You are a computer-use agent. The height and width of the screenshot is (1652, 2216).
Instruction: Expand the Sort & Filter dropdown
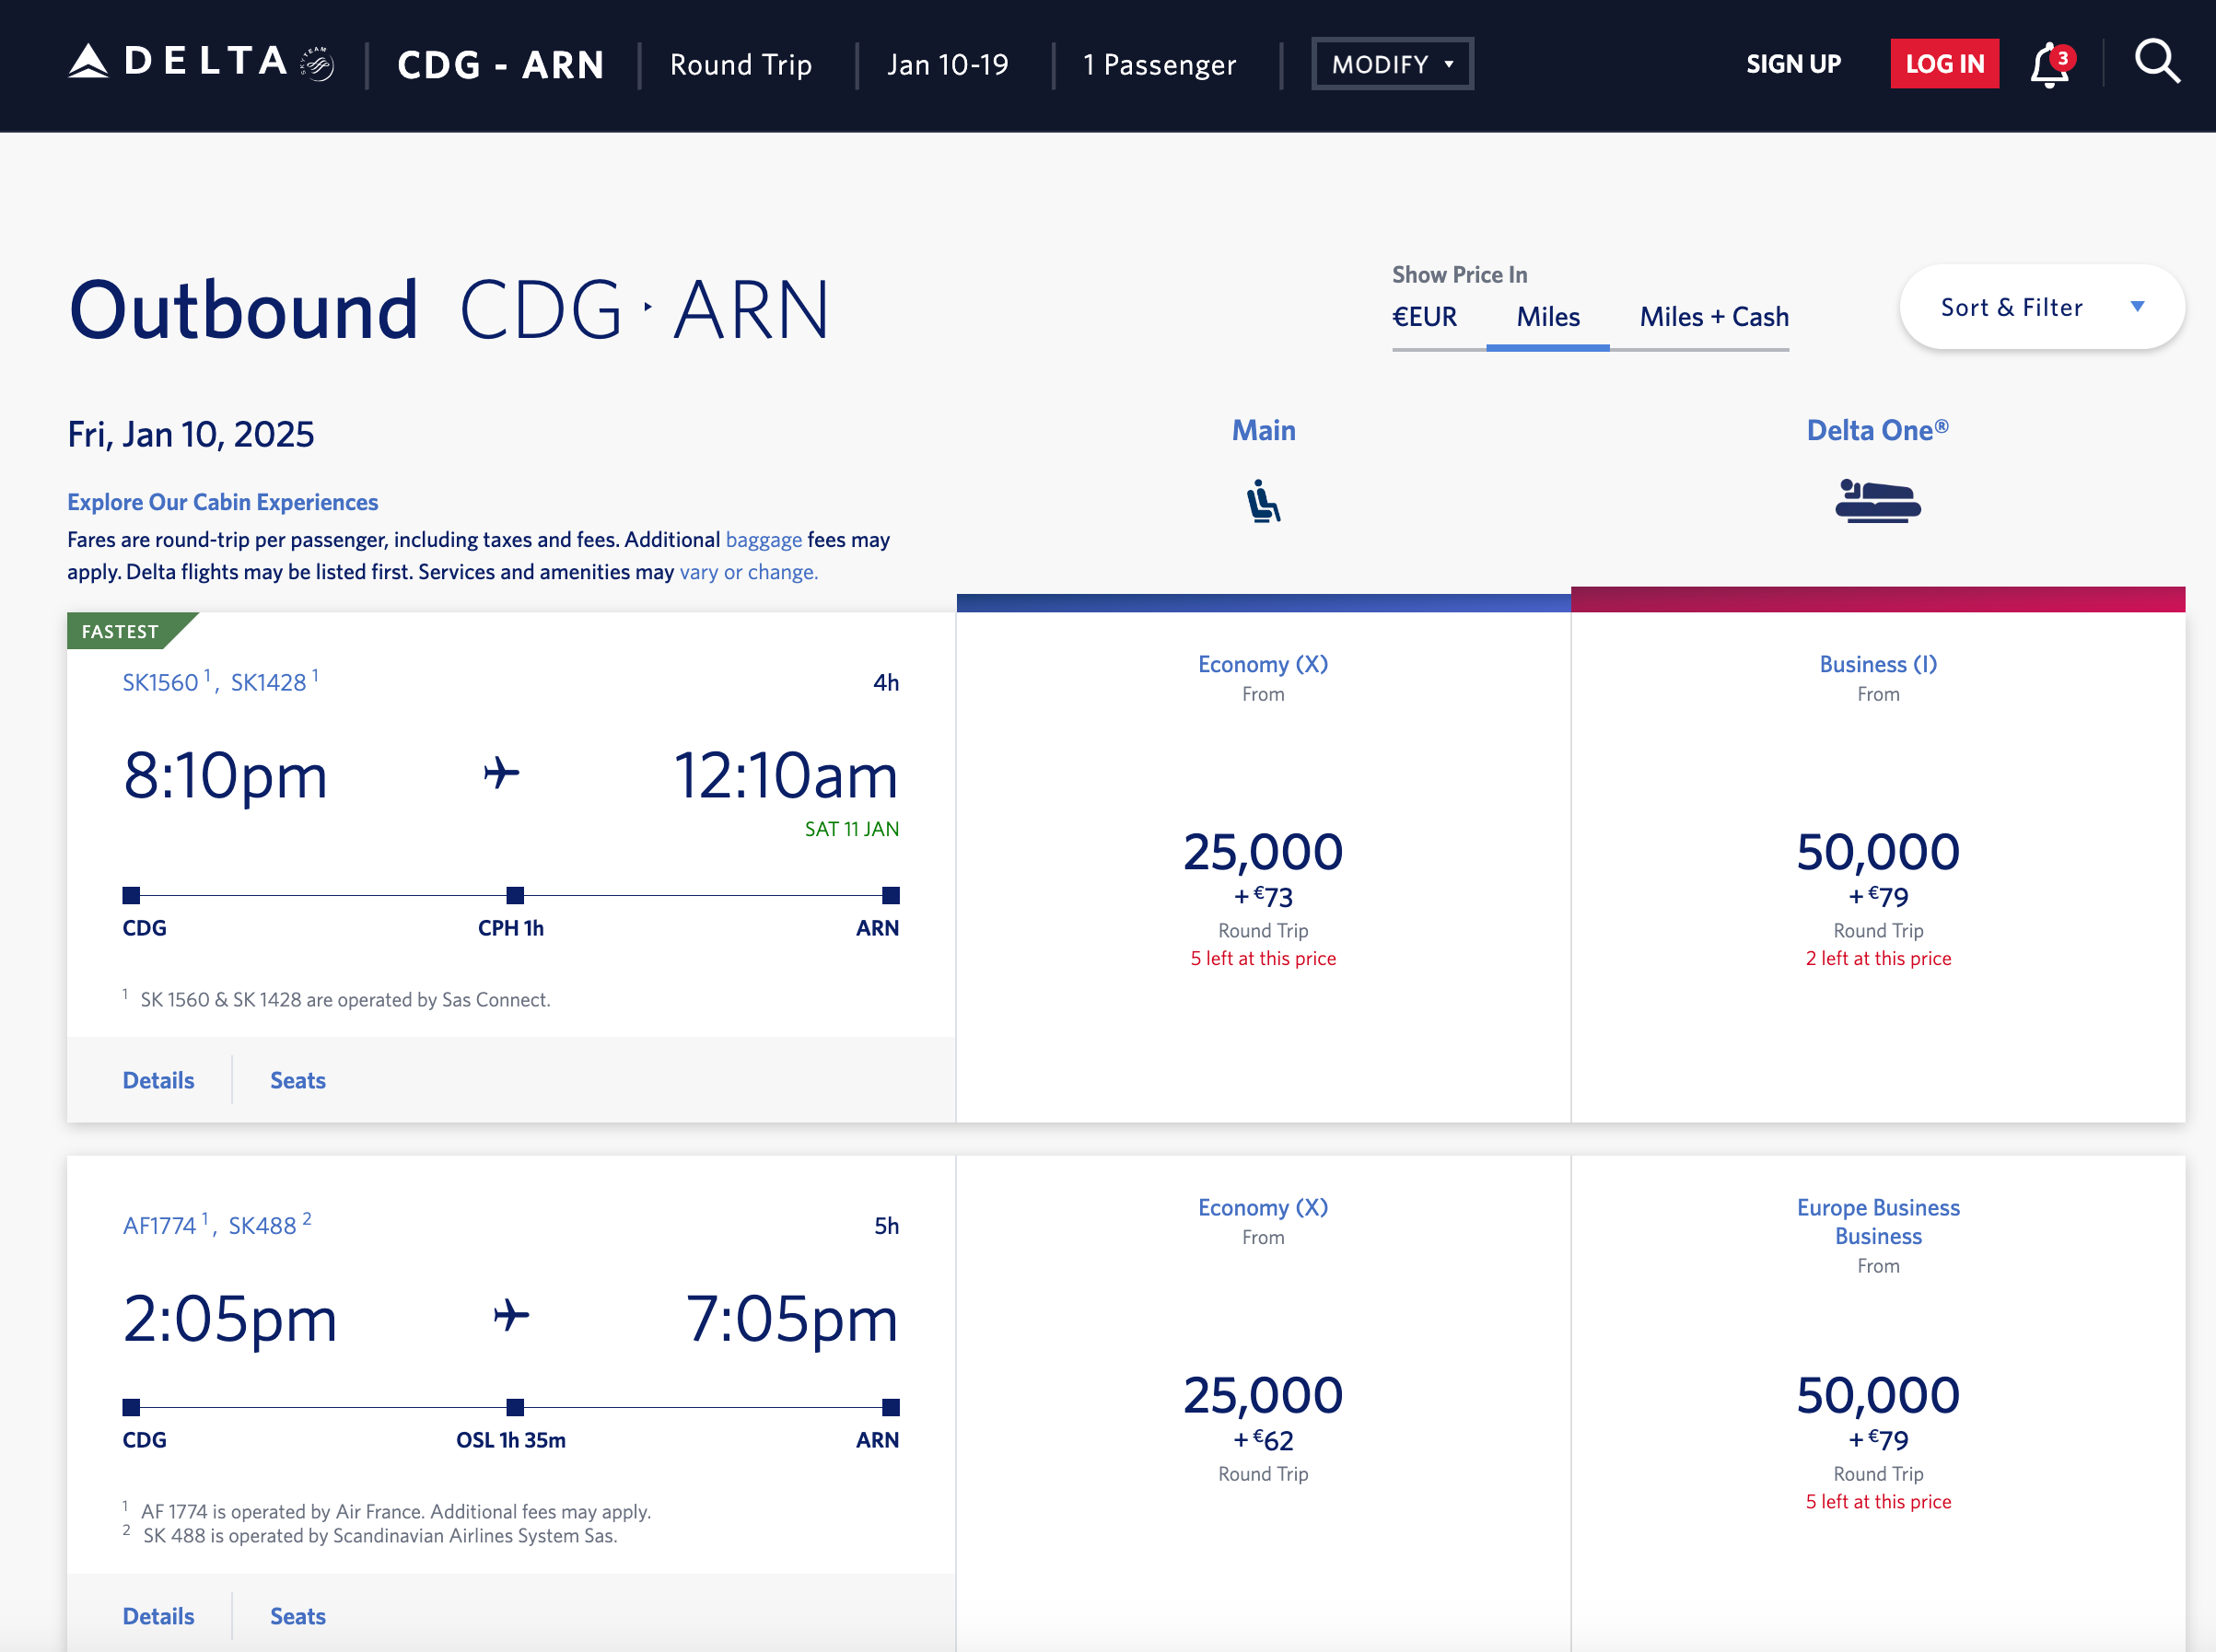pyautogui.click(x=2041, y=307)
